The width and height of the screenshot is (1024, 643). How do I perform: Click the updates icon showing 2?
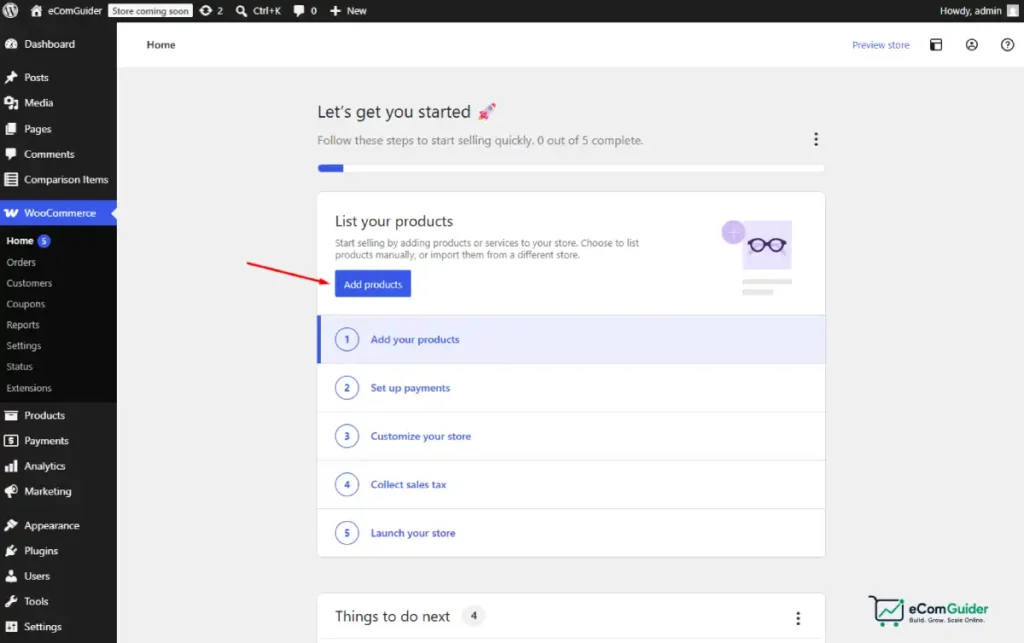[206, 10]
